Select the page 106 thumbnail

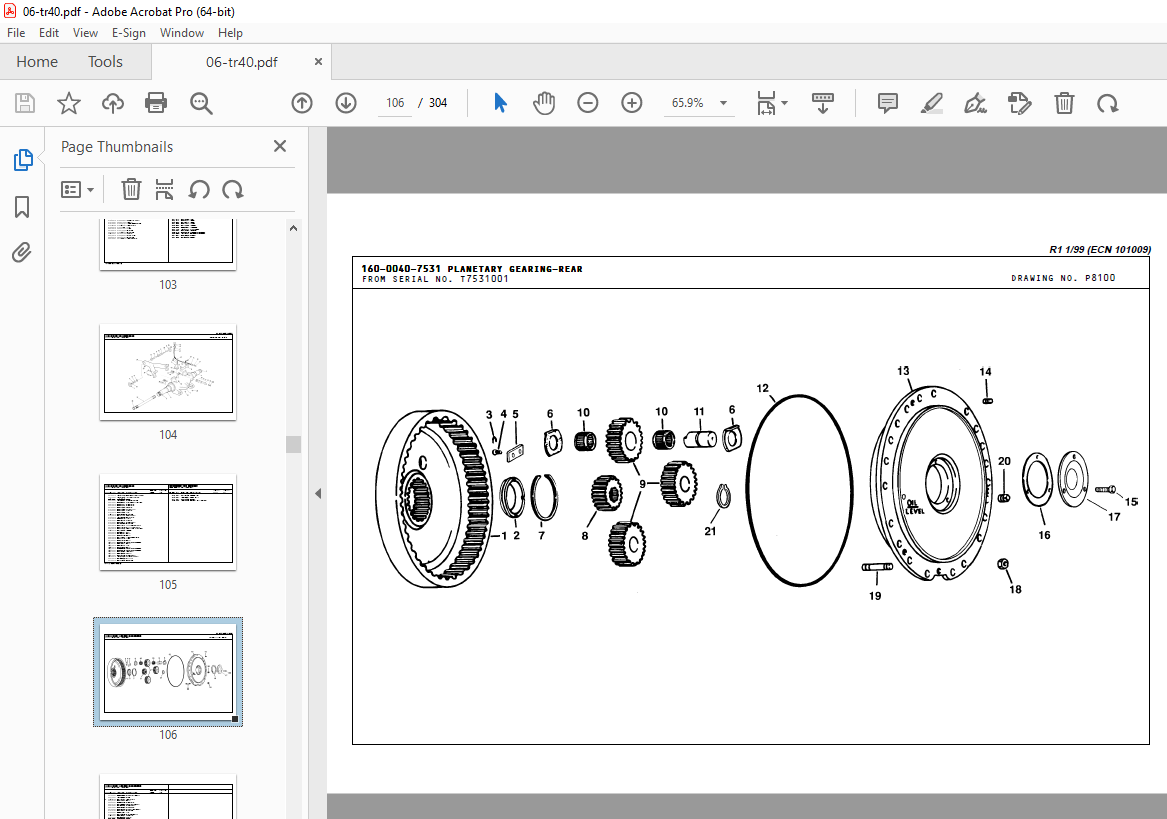pyautogui.click(x=168, y=672)
